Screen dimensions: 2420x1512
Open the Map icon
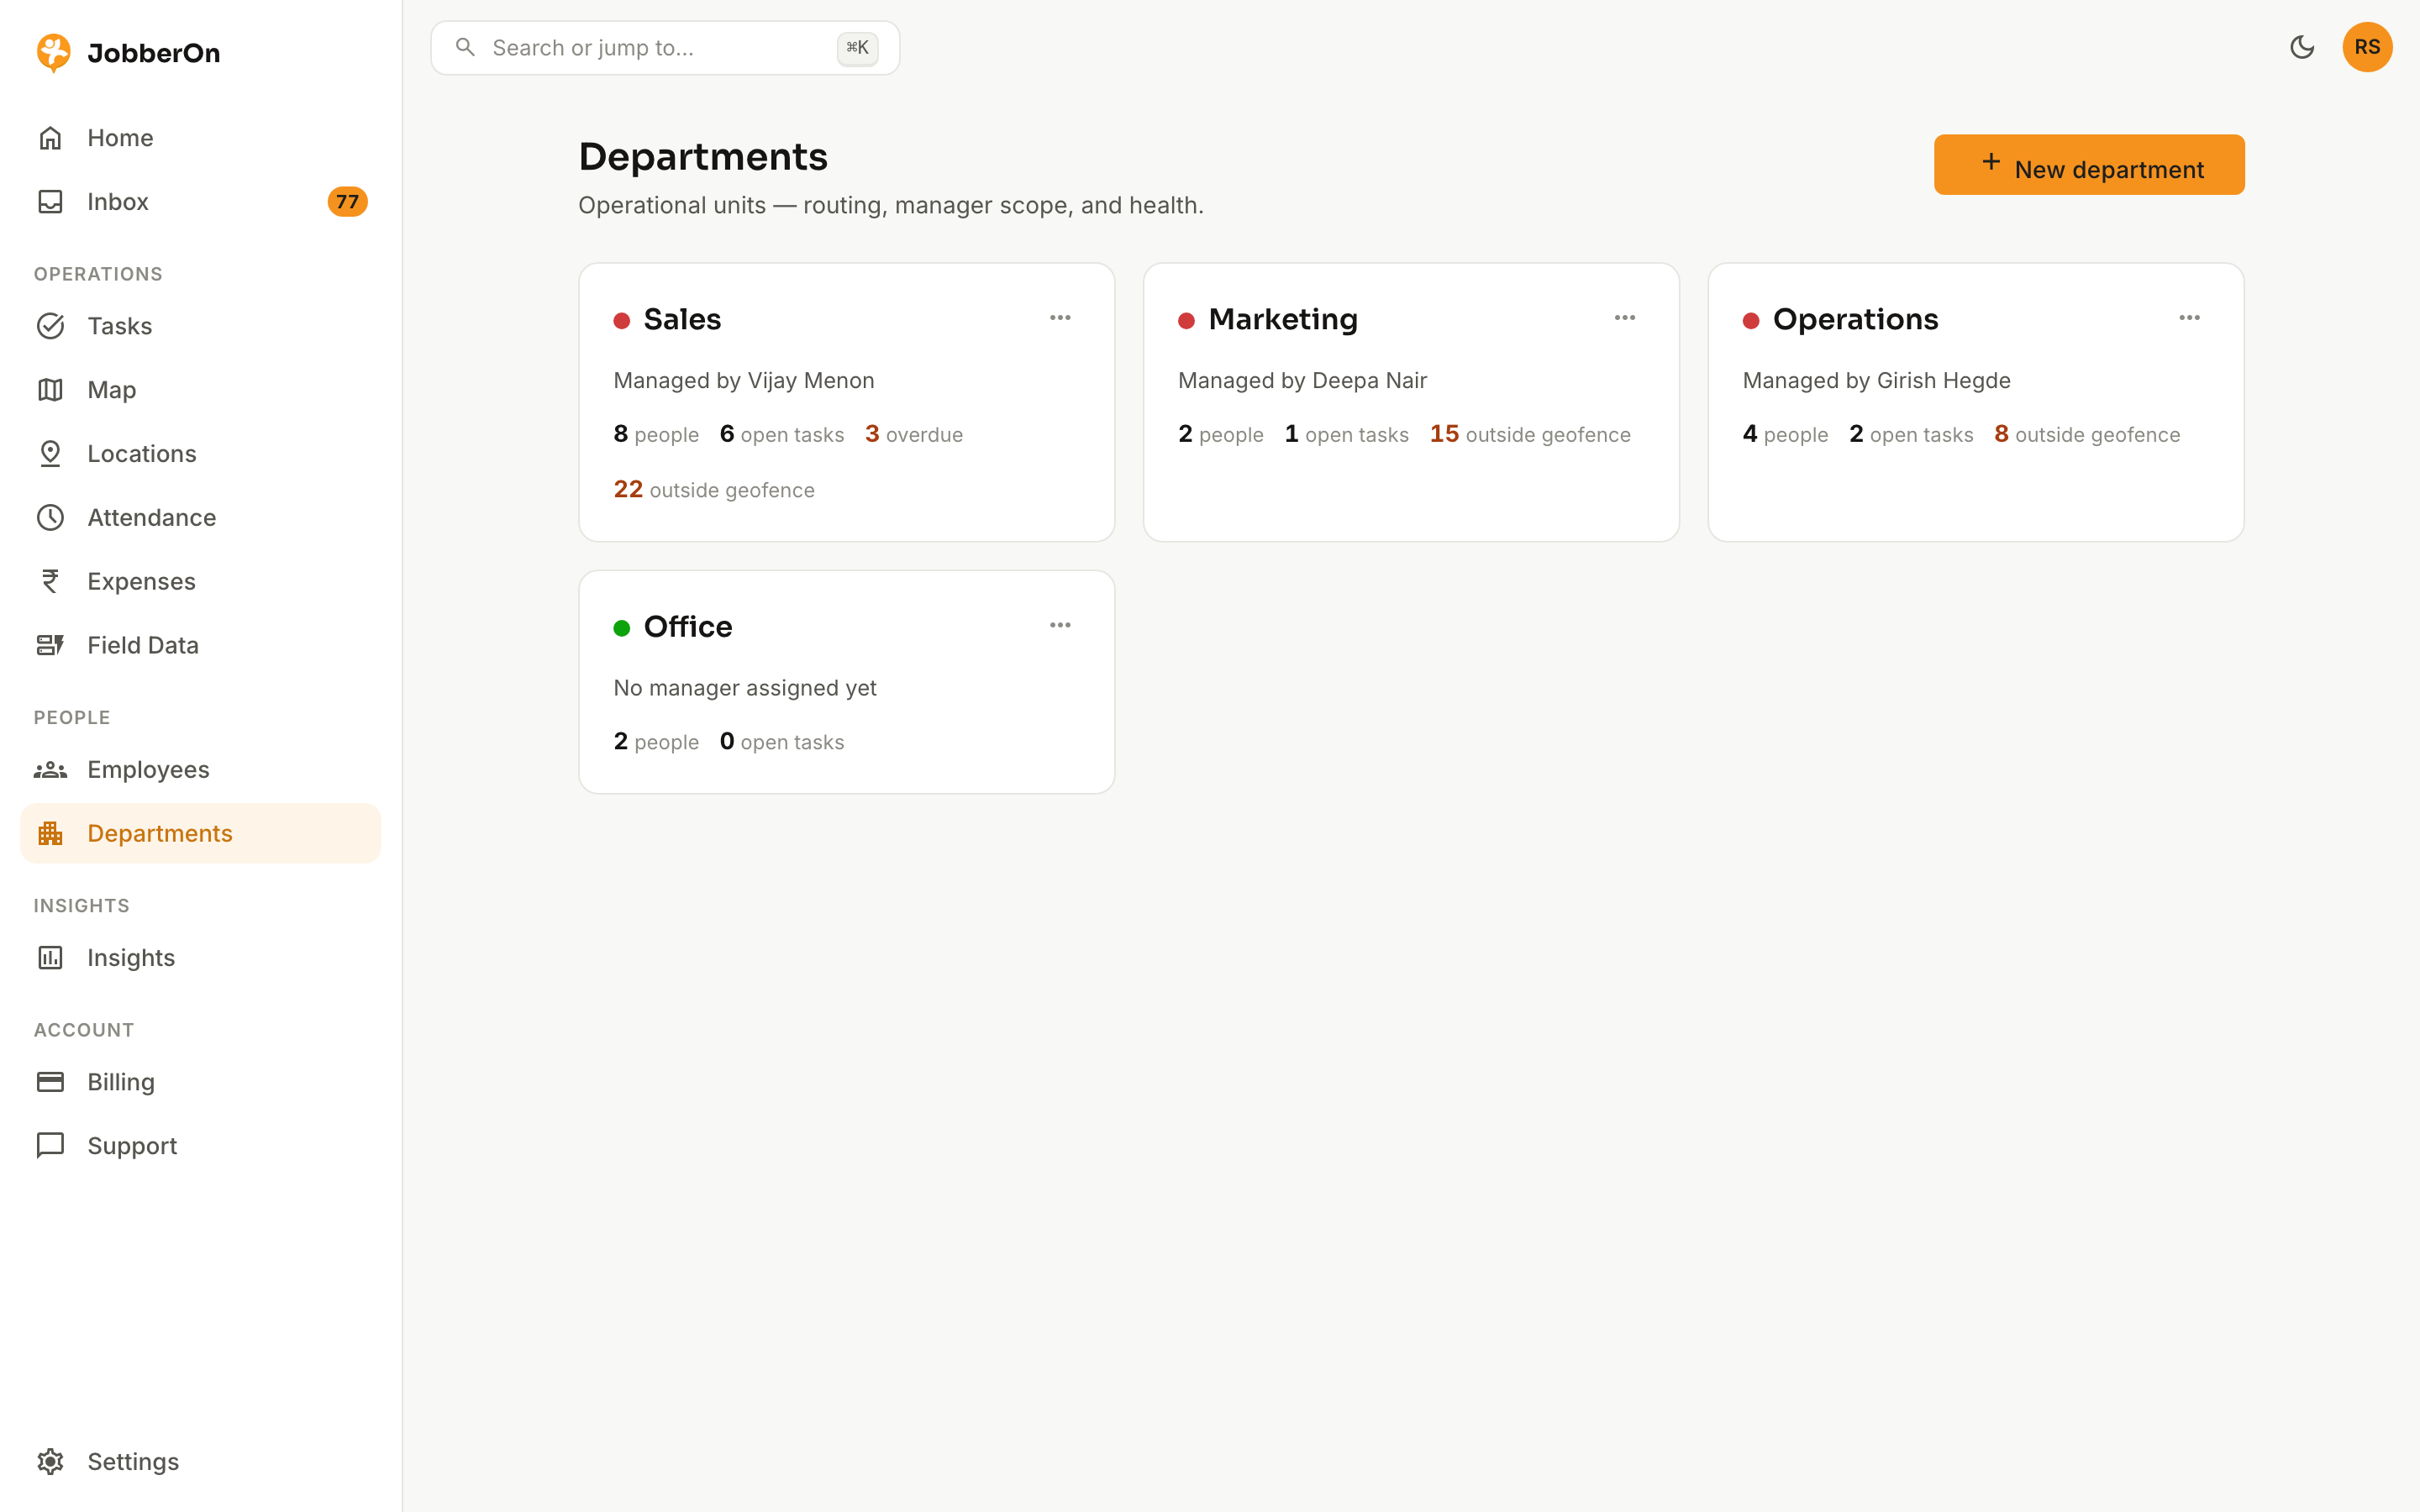[50, 390]
